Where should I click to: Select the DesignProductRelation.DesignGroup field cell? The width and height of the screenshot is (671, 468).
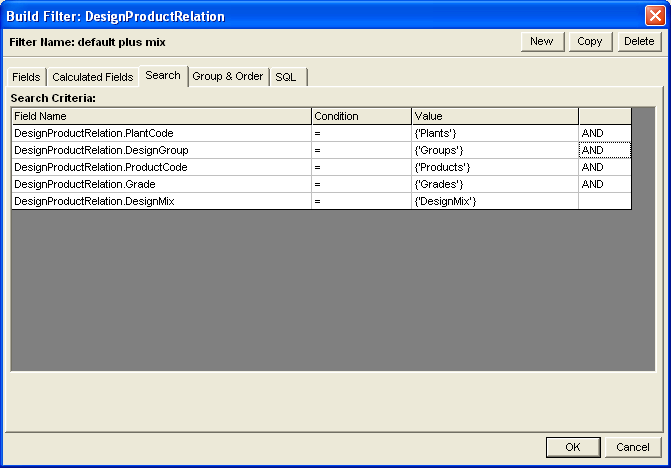[161, 150]
